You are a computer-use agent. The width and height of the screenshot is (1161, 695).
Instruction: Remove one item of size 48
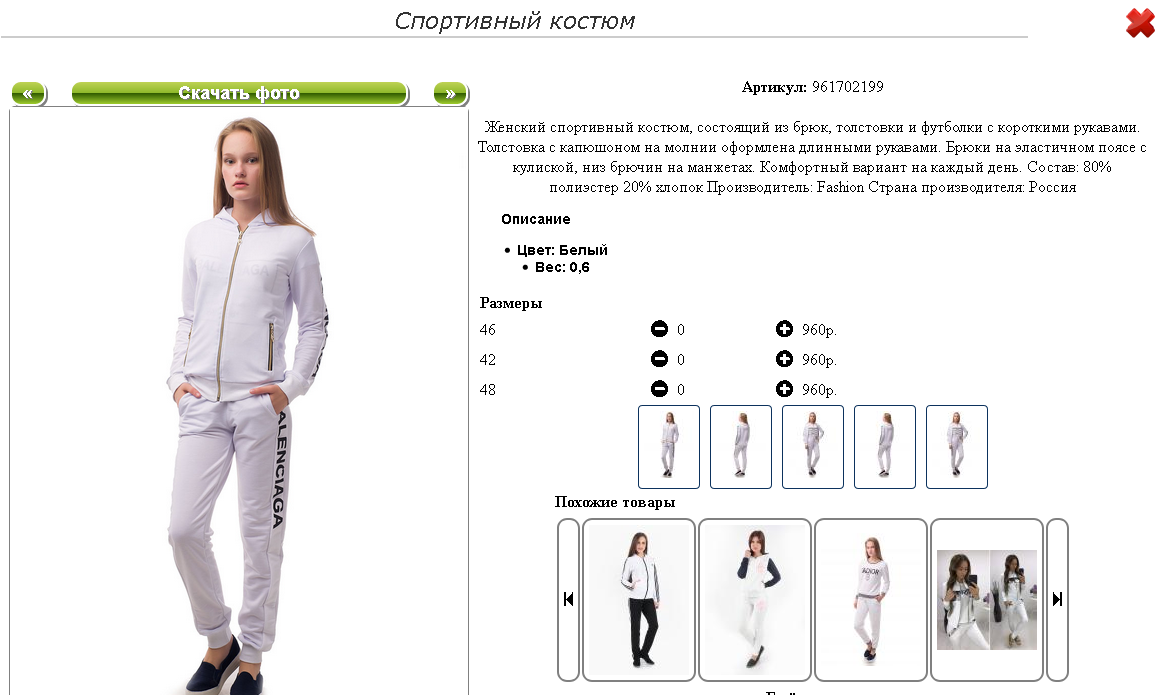(x=659, y=389)
